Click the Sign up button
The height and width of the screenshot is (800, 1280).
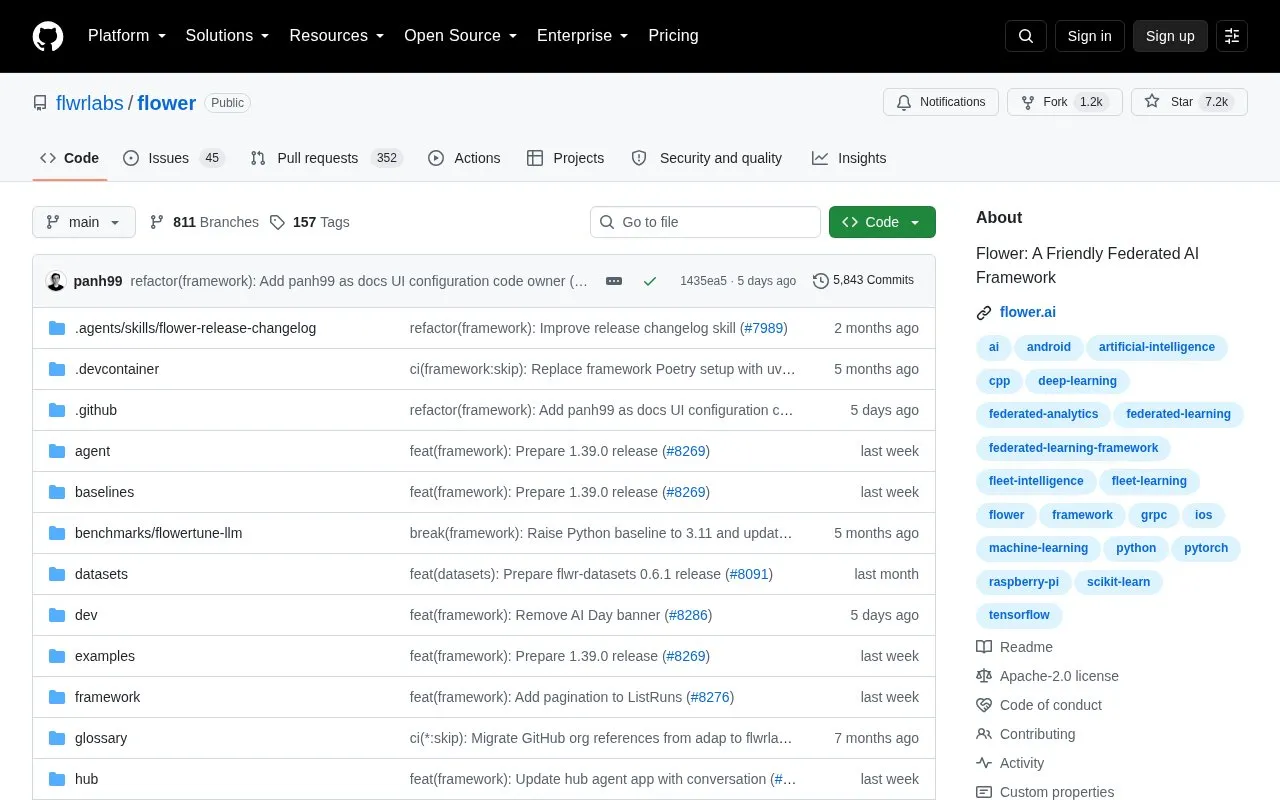1170,36
